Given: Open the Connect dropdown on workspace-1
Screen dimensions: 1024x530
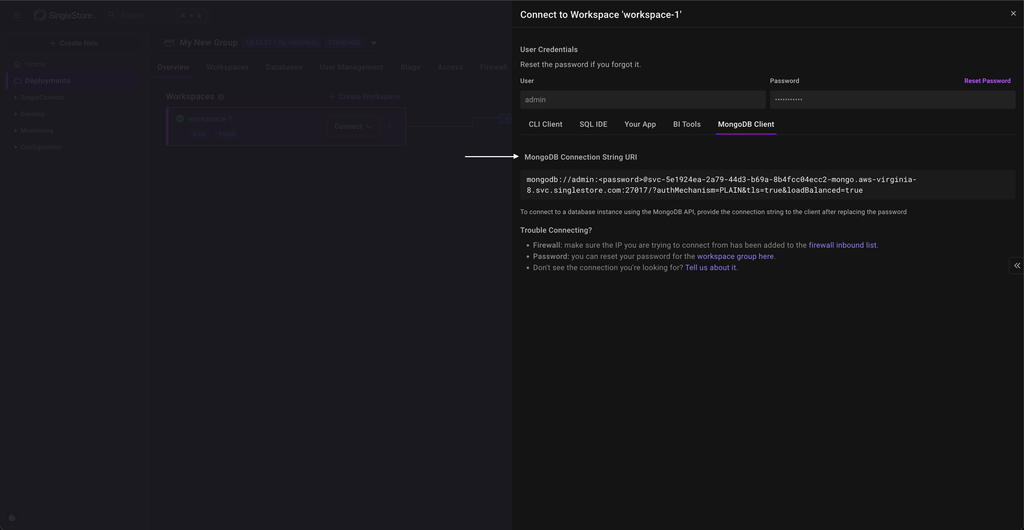Looking at the screenshot, I should tap(353, 127).
